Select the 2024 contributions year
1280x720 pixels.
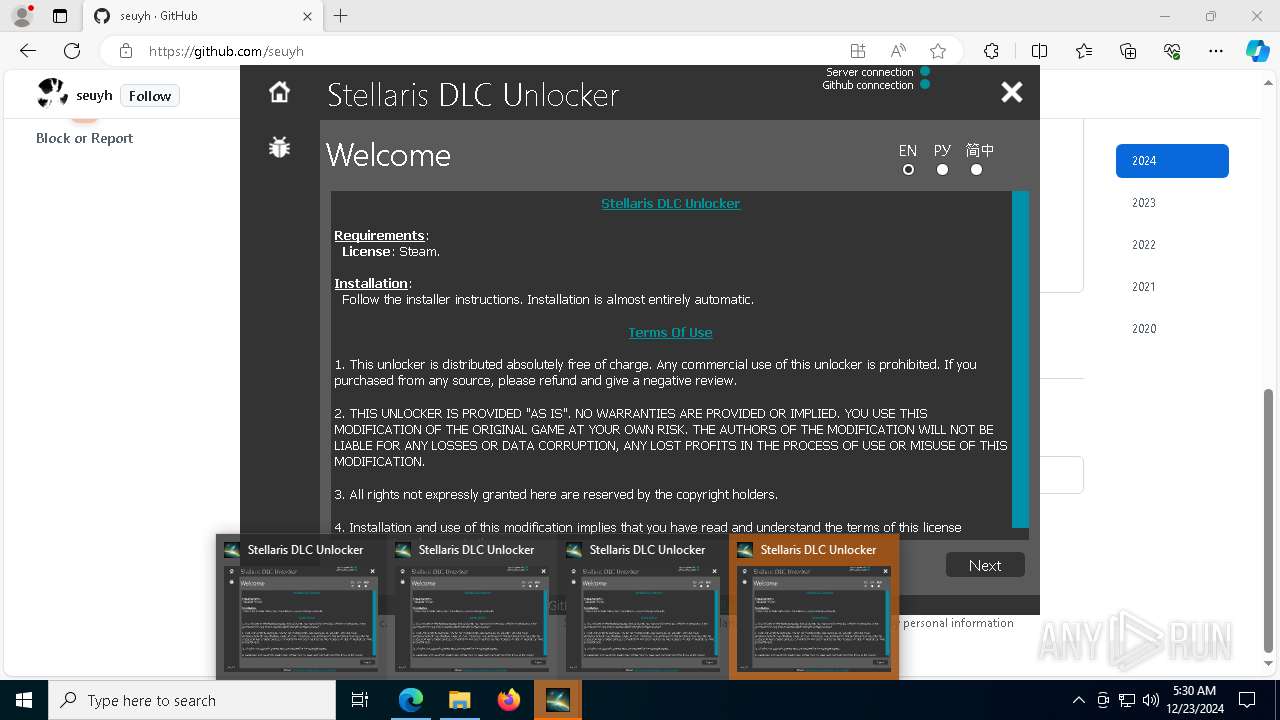pos(1172,161)
